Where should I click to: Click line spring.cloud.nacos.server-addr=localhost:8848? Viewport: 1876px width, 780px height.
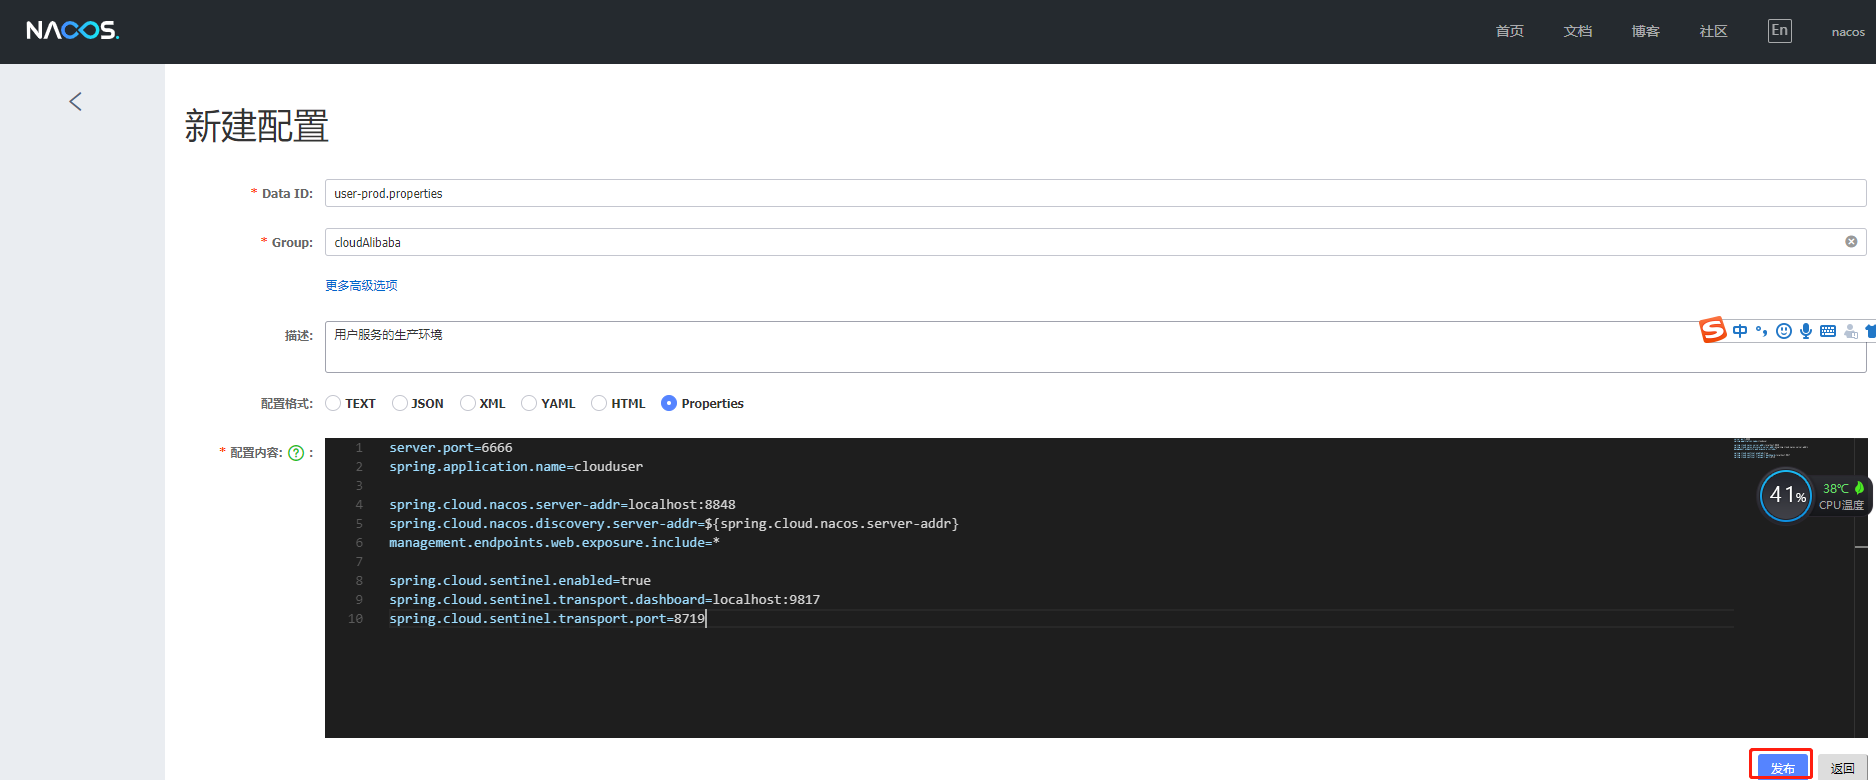[x=562, y=505]
